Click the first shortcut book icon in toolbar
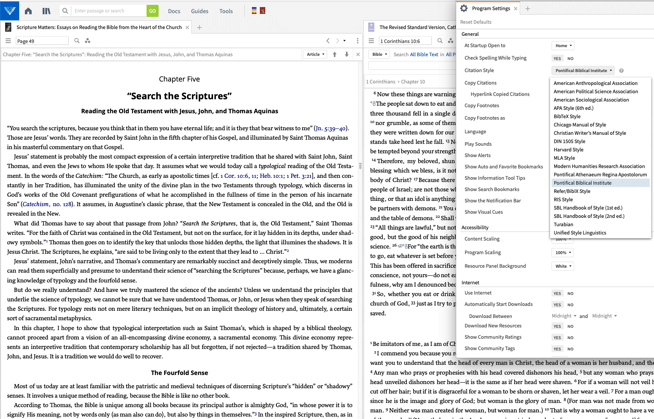This screenshot has width=654, height=419. tap(254, 11)
